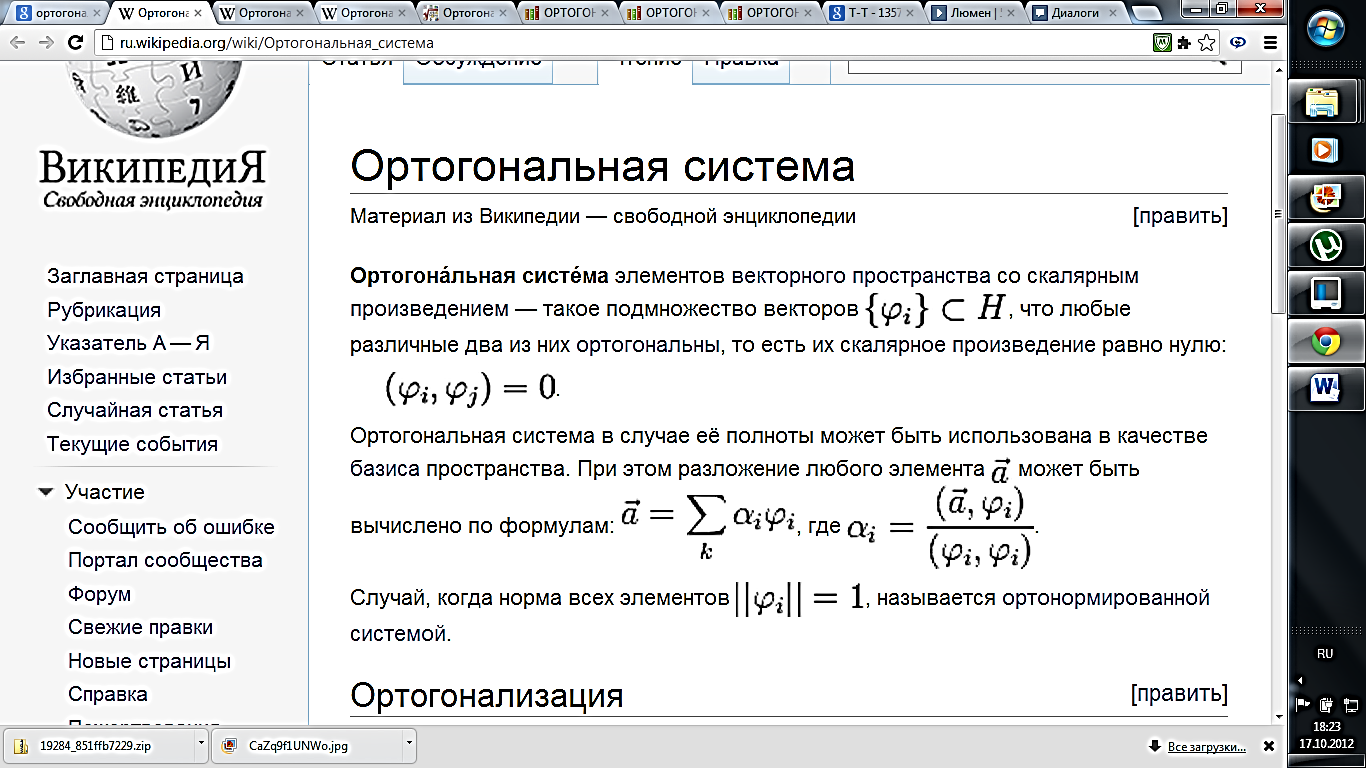Open downloaded file 19284_851ffb7229.zip
The image size is (1366, 768).
(x=98, y=745)
